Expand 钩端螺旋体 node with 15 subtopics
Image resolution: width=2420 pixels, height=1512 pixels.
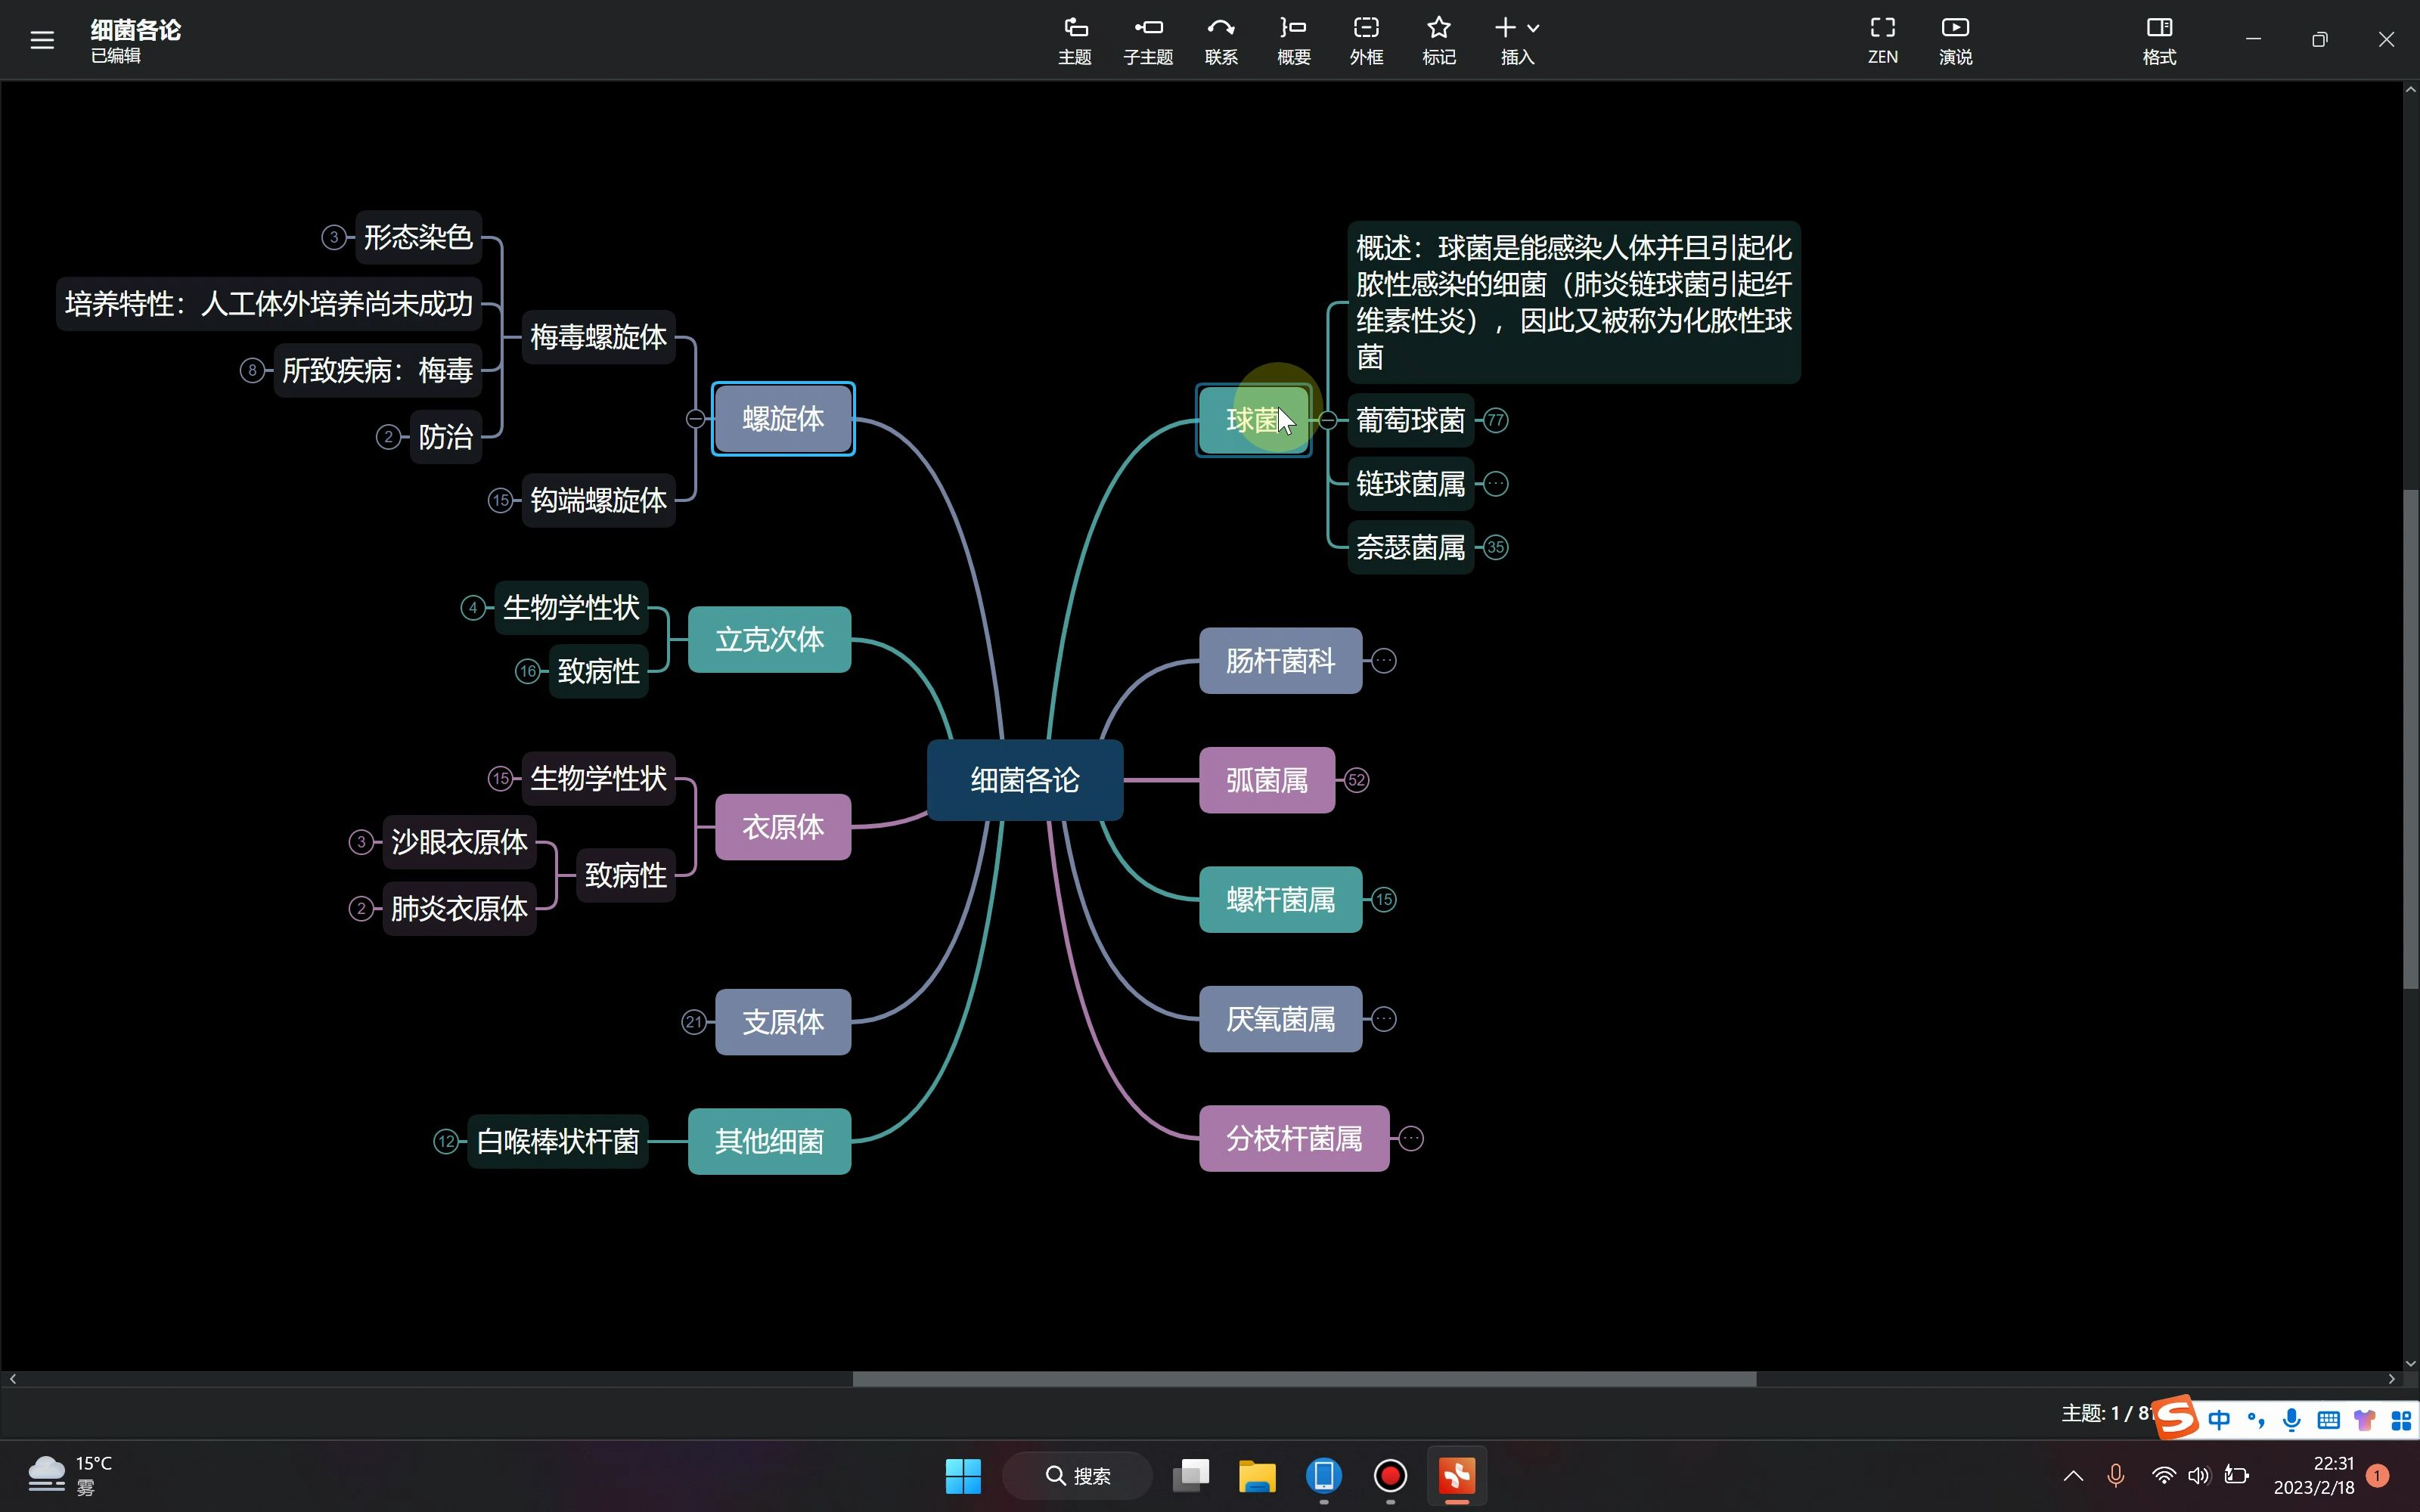(501, 500)
